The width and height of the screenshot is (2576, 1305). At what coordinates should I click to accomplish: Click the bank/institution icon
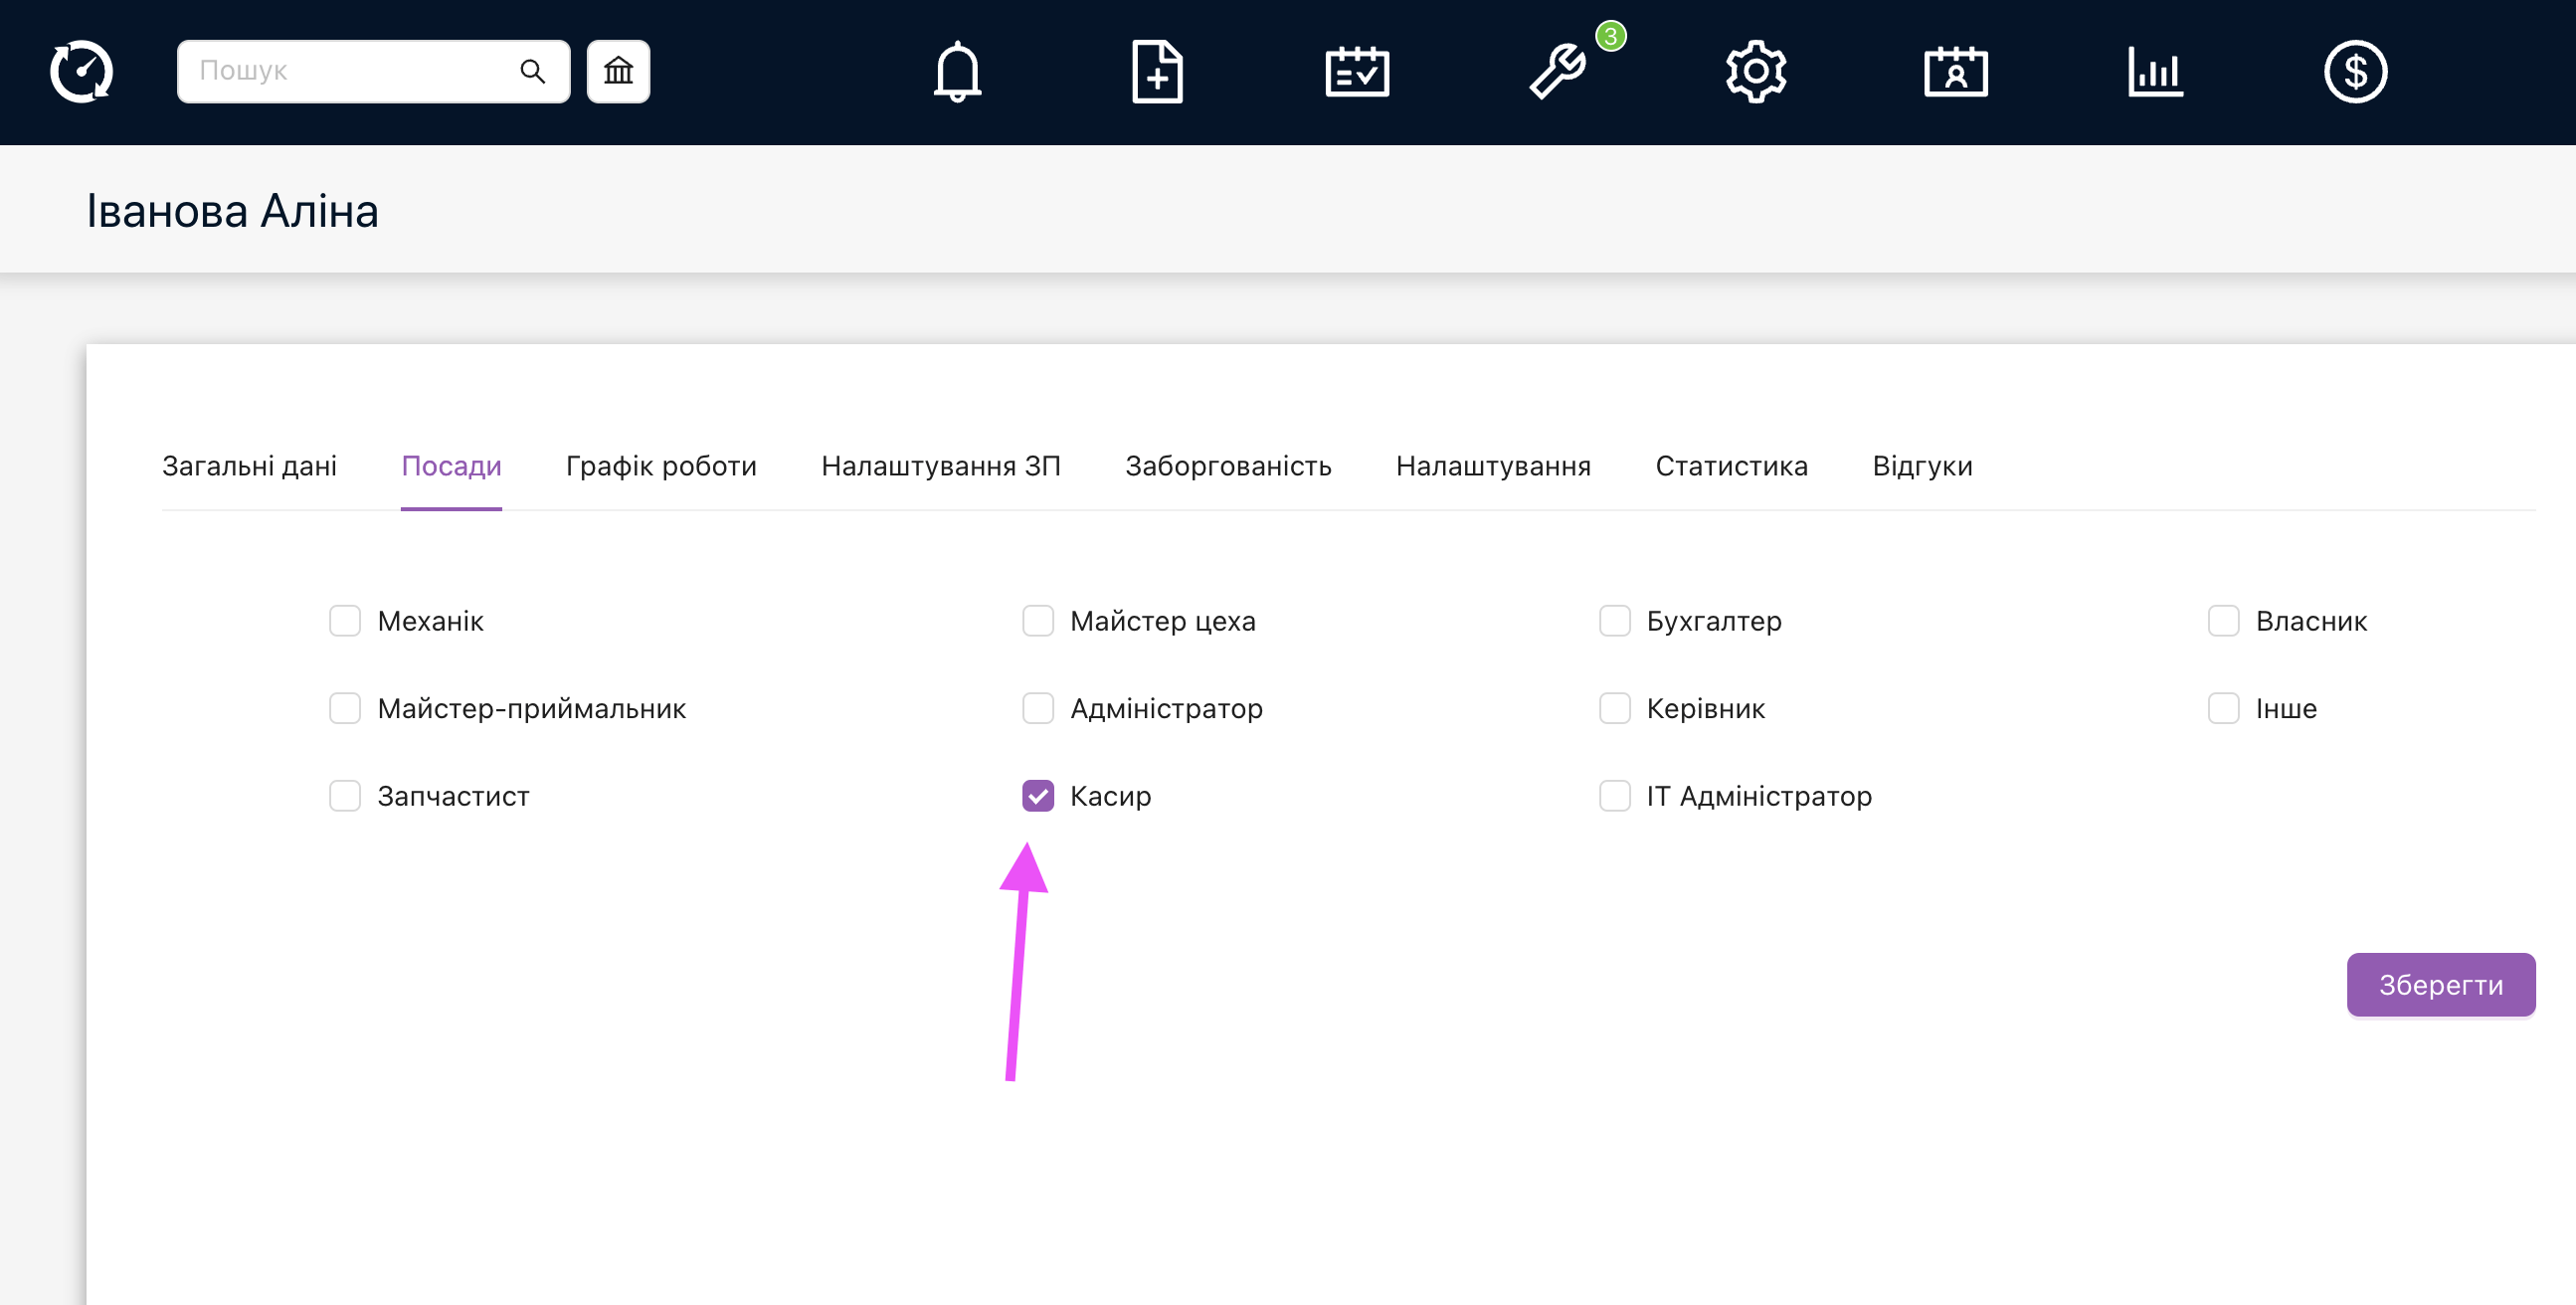point(618,70)
